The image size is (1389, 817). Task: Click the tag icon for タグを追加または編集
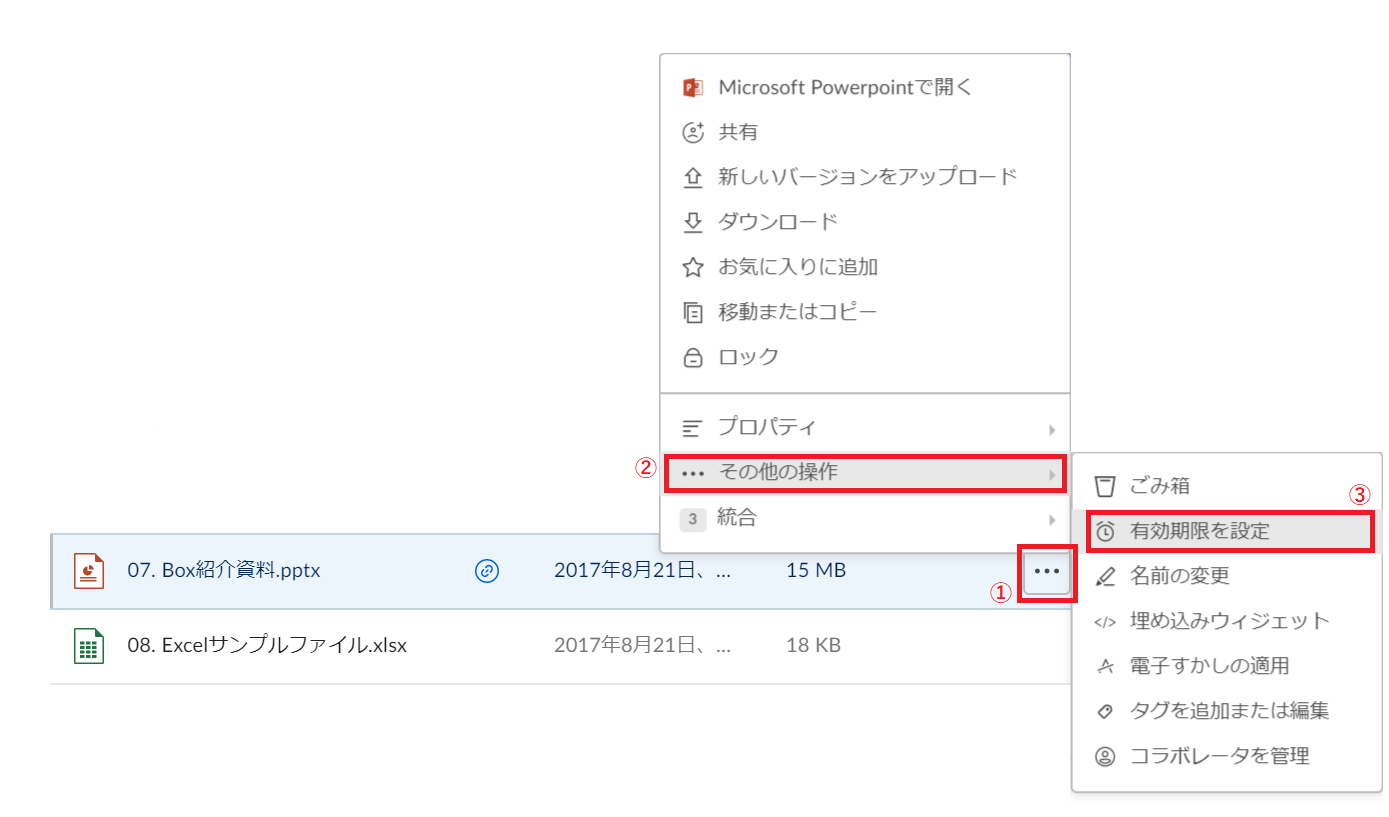point(1104,711)
